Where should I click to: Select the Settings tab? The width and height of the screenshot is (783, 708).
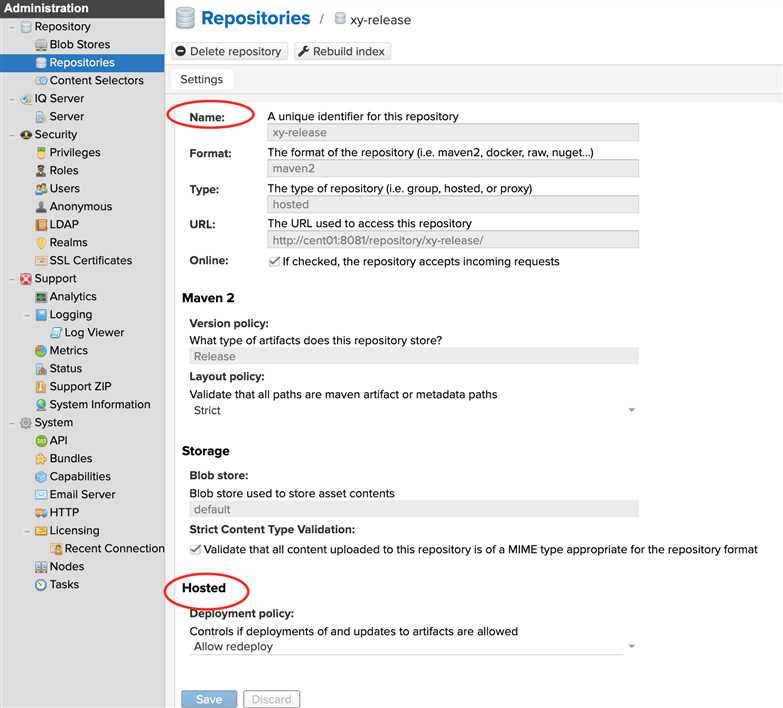pos(201,79)
